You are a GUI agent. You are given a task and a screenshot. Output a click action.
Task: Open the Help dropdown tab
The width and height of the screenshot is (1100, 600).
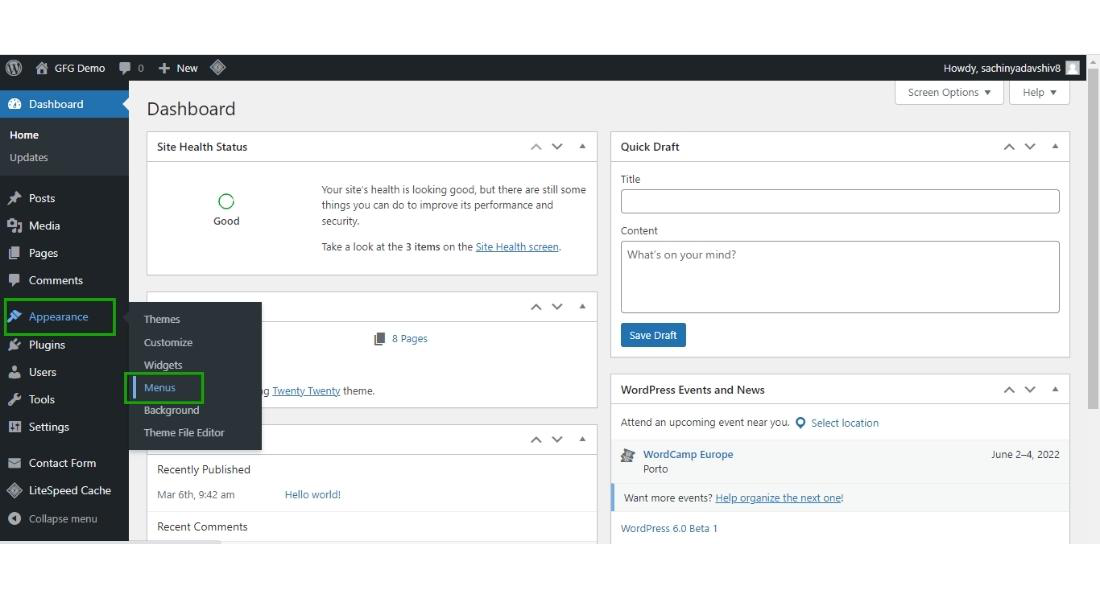1039,93
